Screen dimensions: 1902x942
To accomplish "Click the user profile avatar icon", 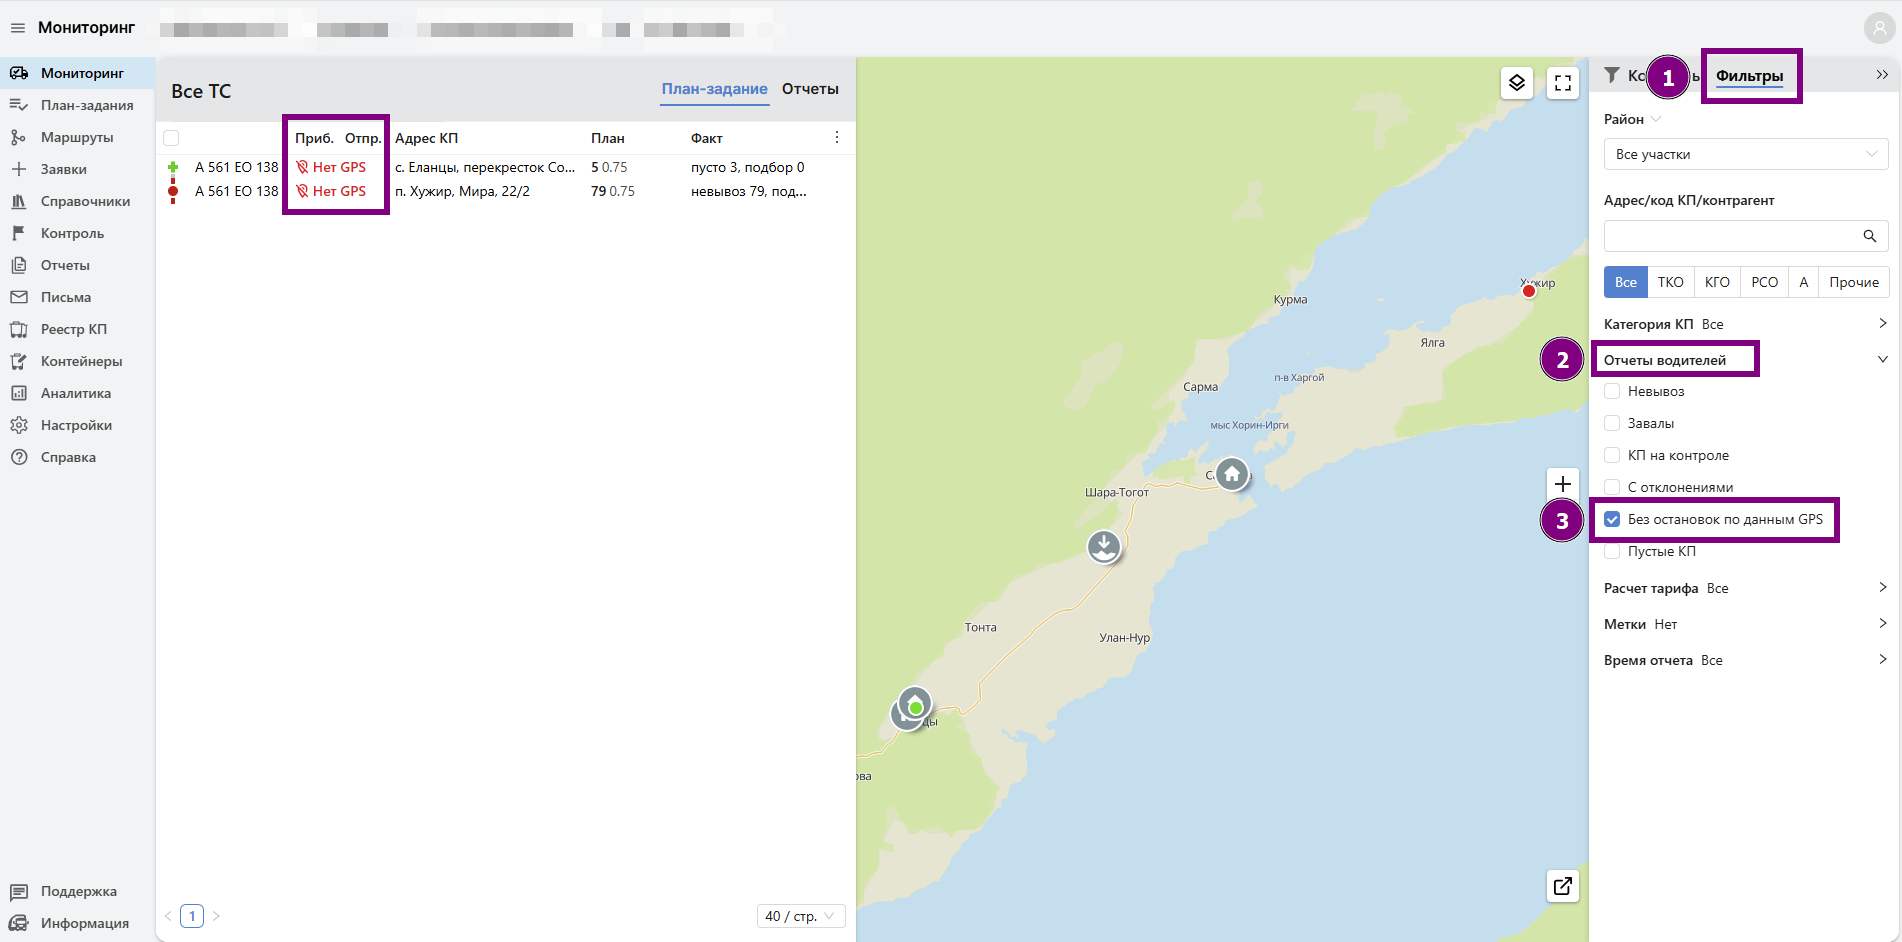I will [1879, 28].
